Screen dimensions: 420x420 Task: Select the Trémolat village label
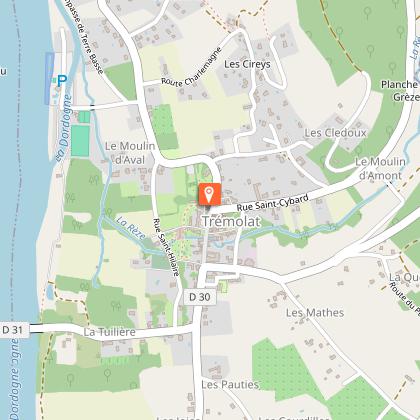click(231, 221)
